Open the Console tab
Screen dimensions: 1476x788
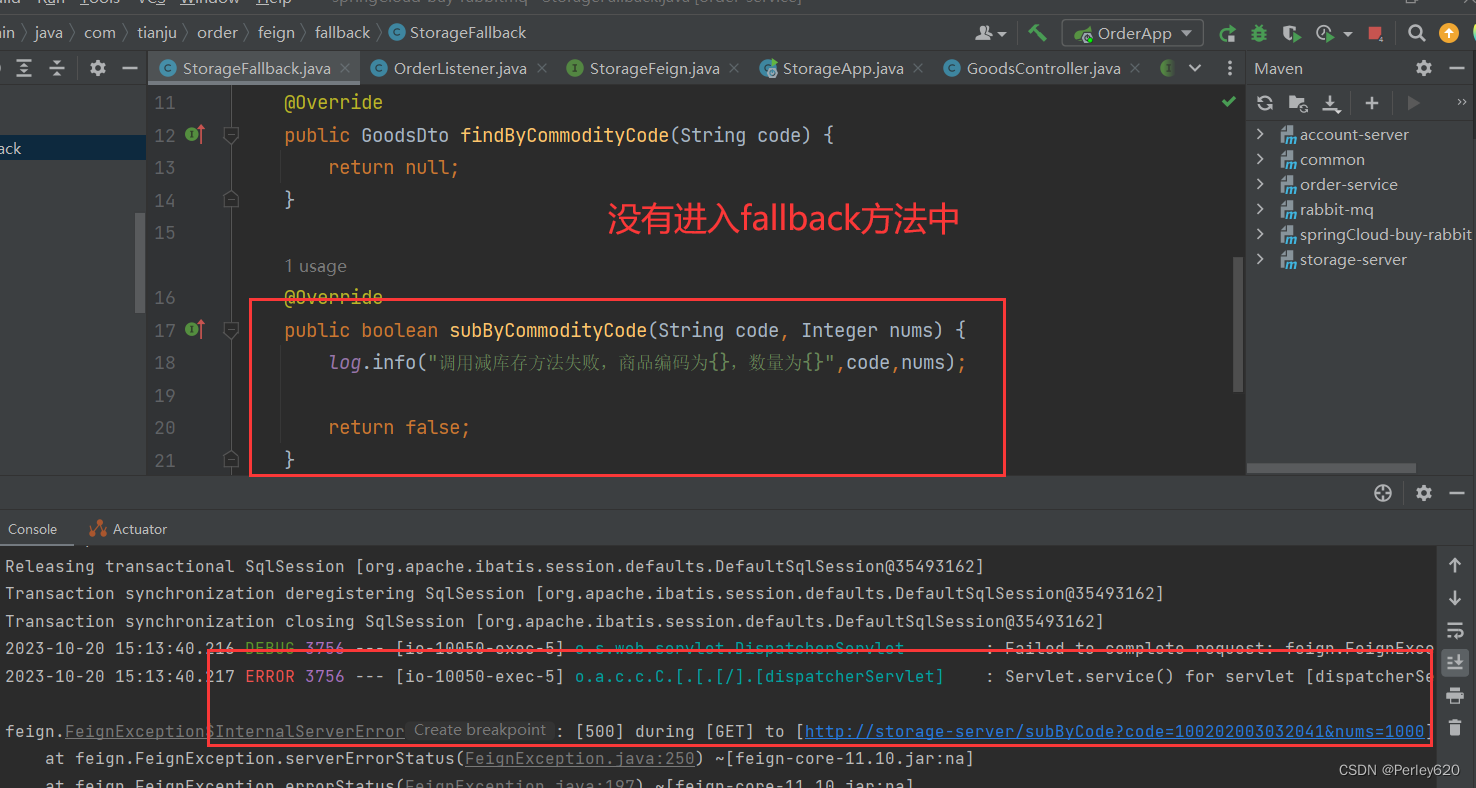click(x=33, y=529)
